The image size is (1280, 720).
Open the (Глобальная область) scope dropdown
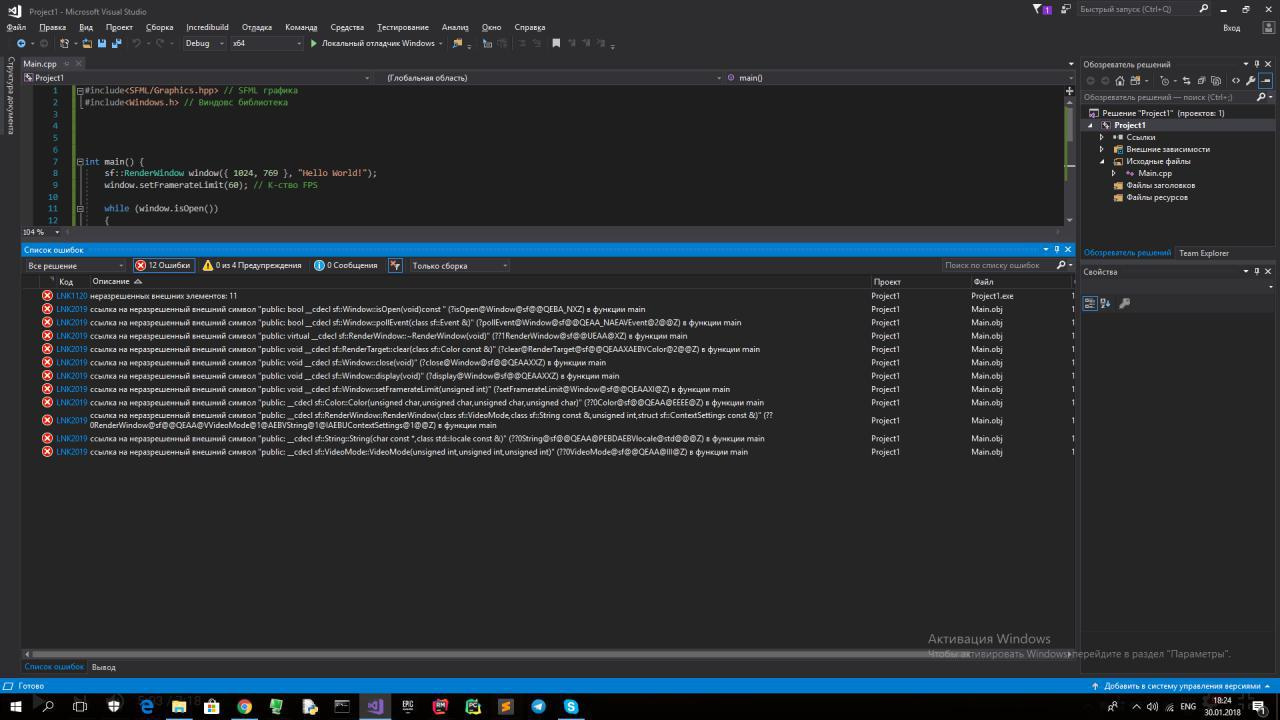tap(553, 78)
